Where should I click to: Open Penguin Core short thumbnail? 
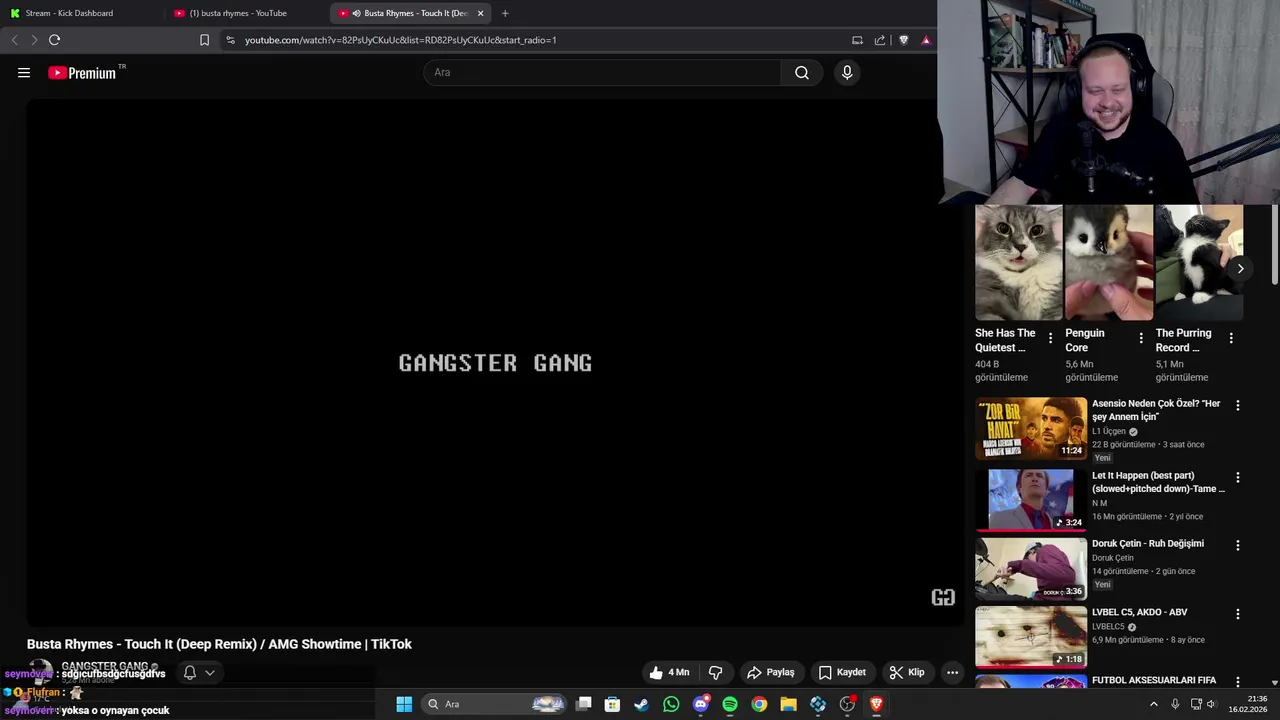click(1108, 262)
